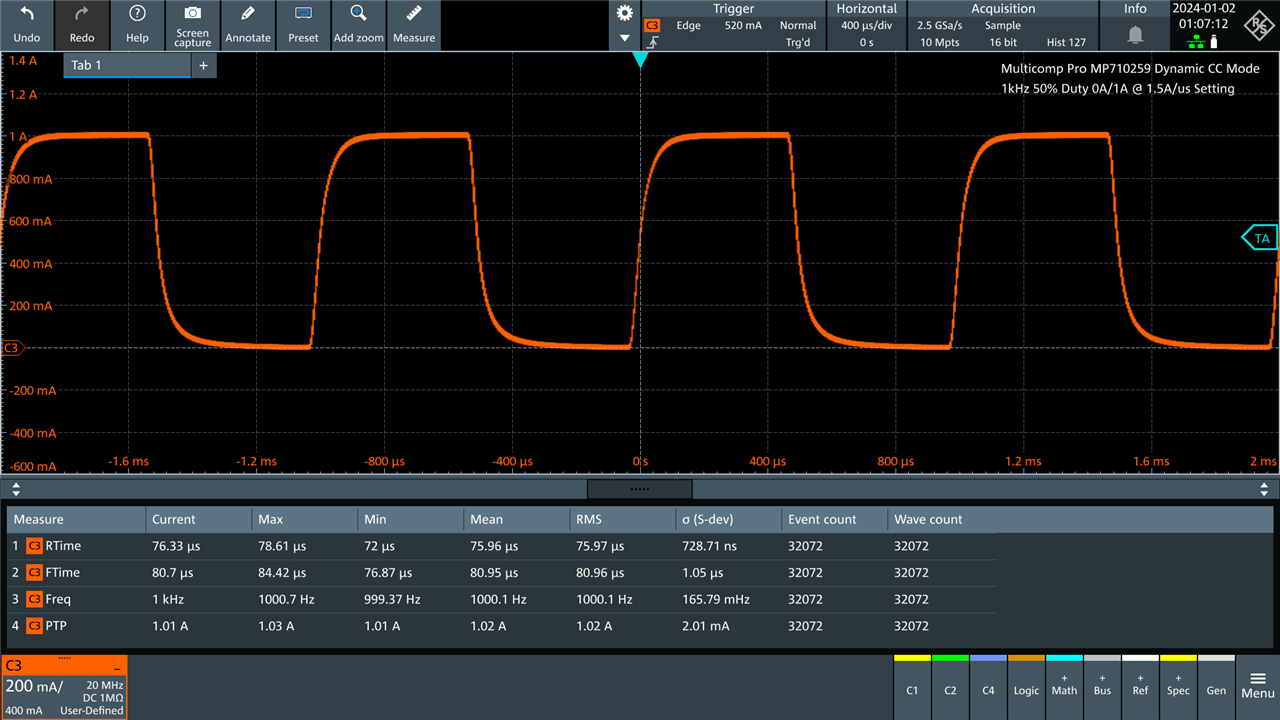Screen dimensions: 1280x720
Task: Open the Acquisition settings panel
Action: [x=1003, y=26]
